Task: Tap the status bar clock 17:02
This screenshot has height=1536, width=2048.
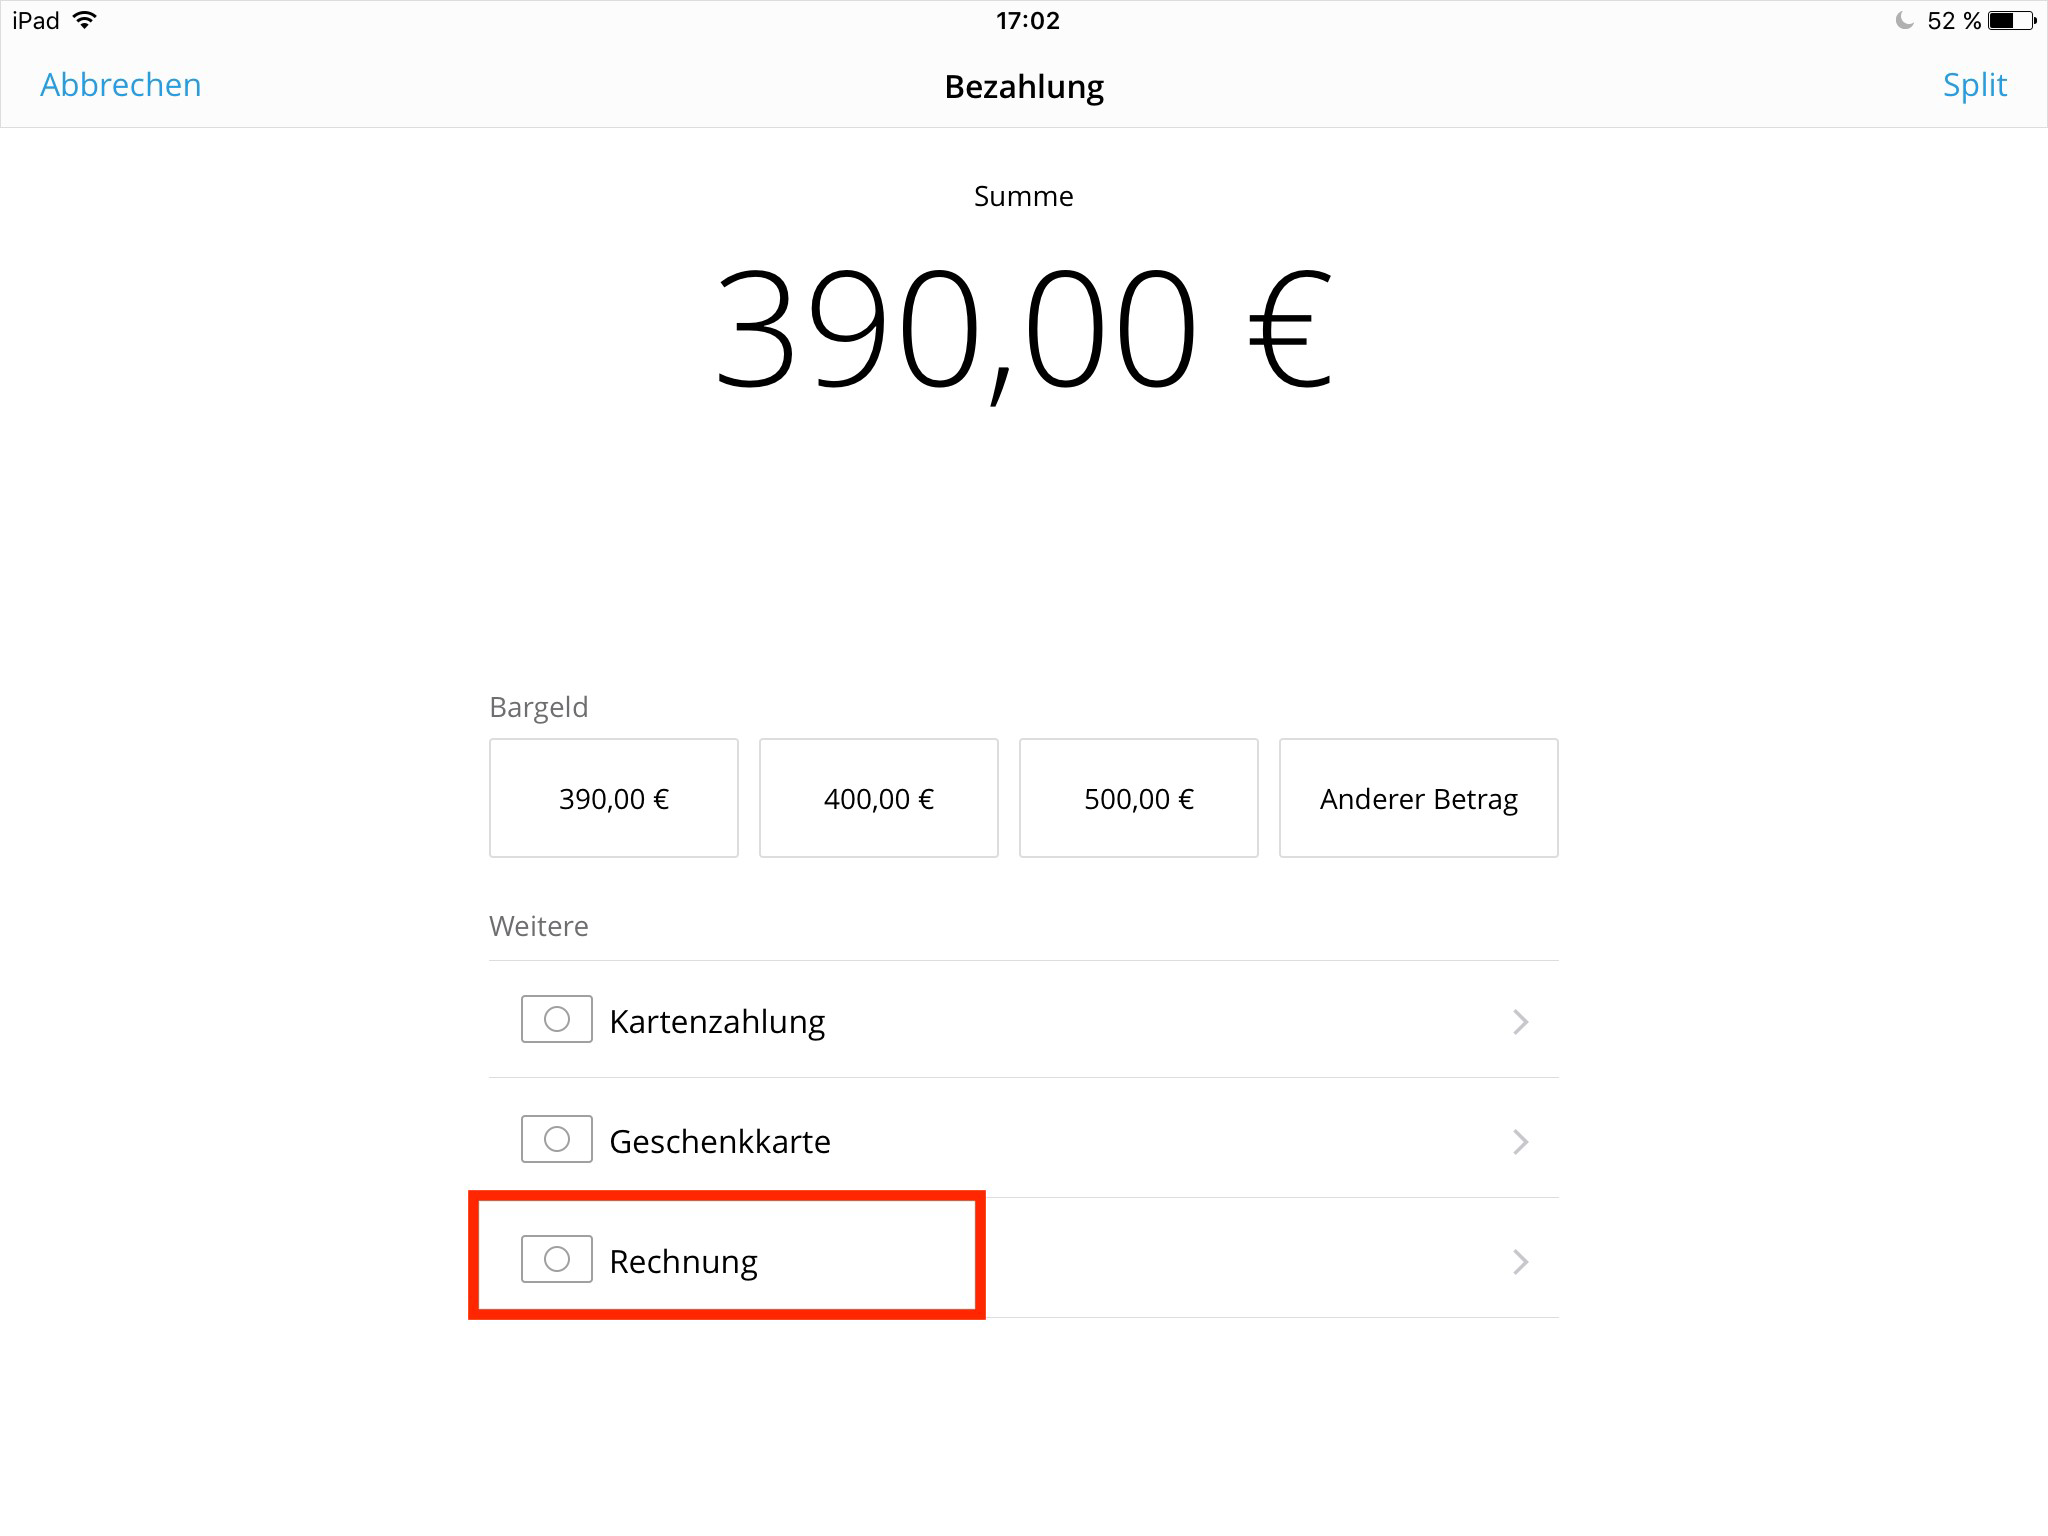Action: coord(1027,21)
